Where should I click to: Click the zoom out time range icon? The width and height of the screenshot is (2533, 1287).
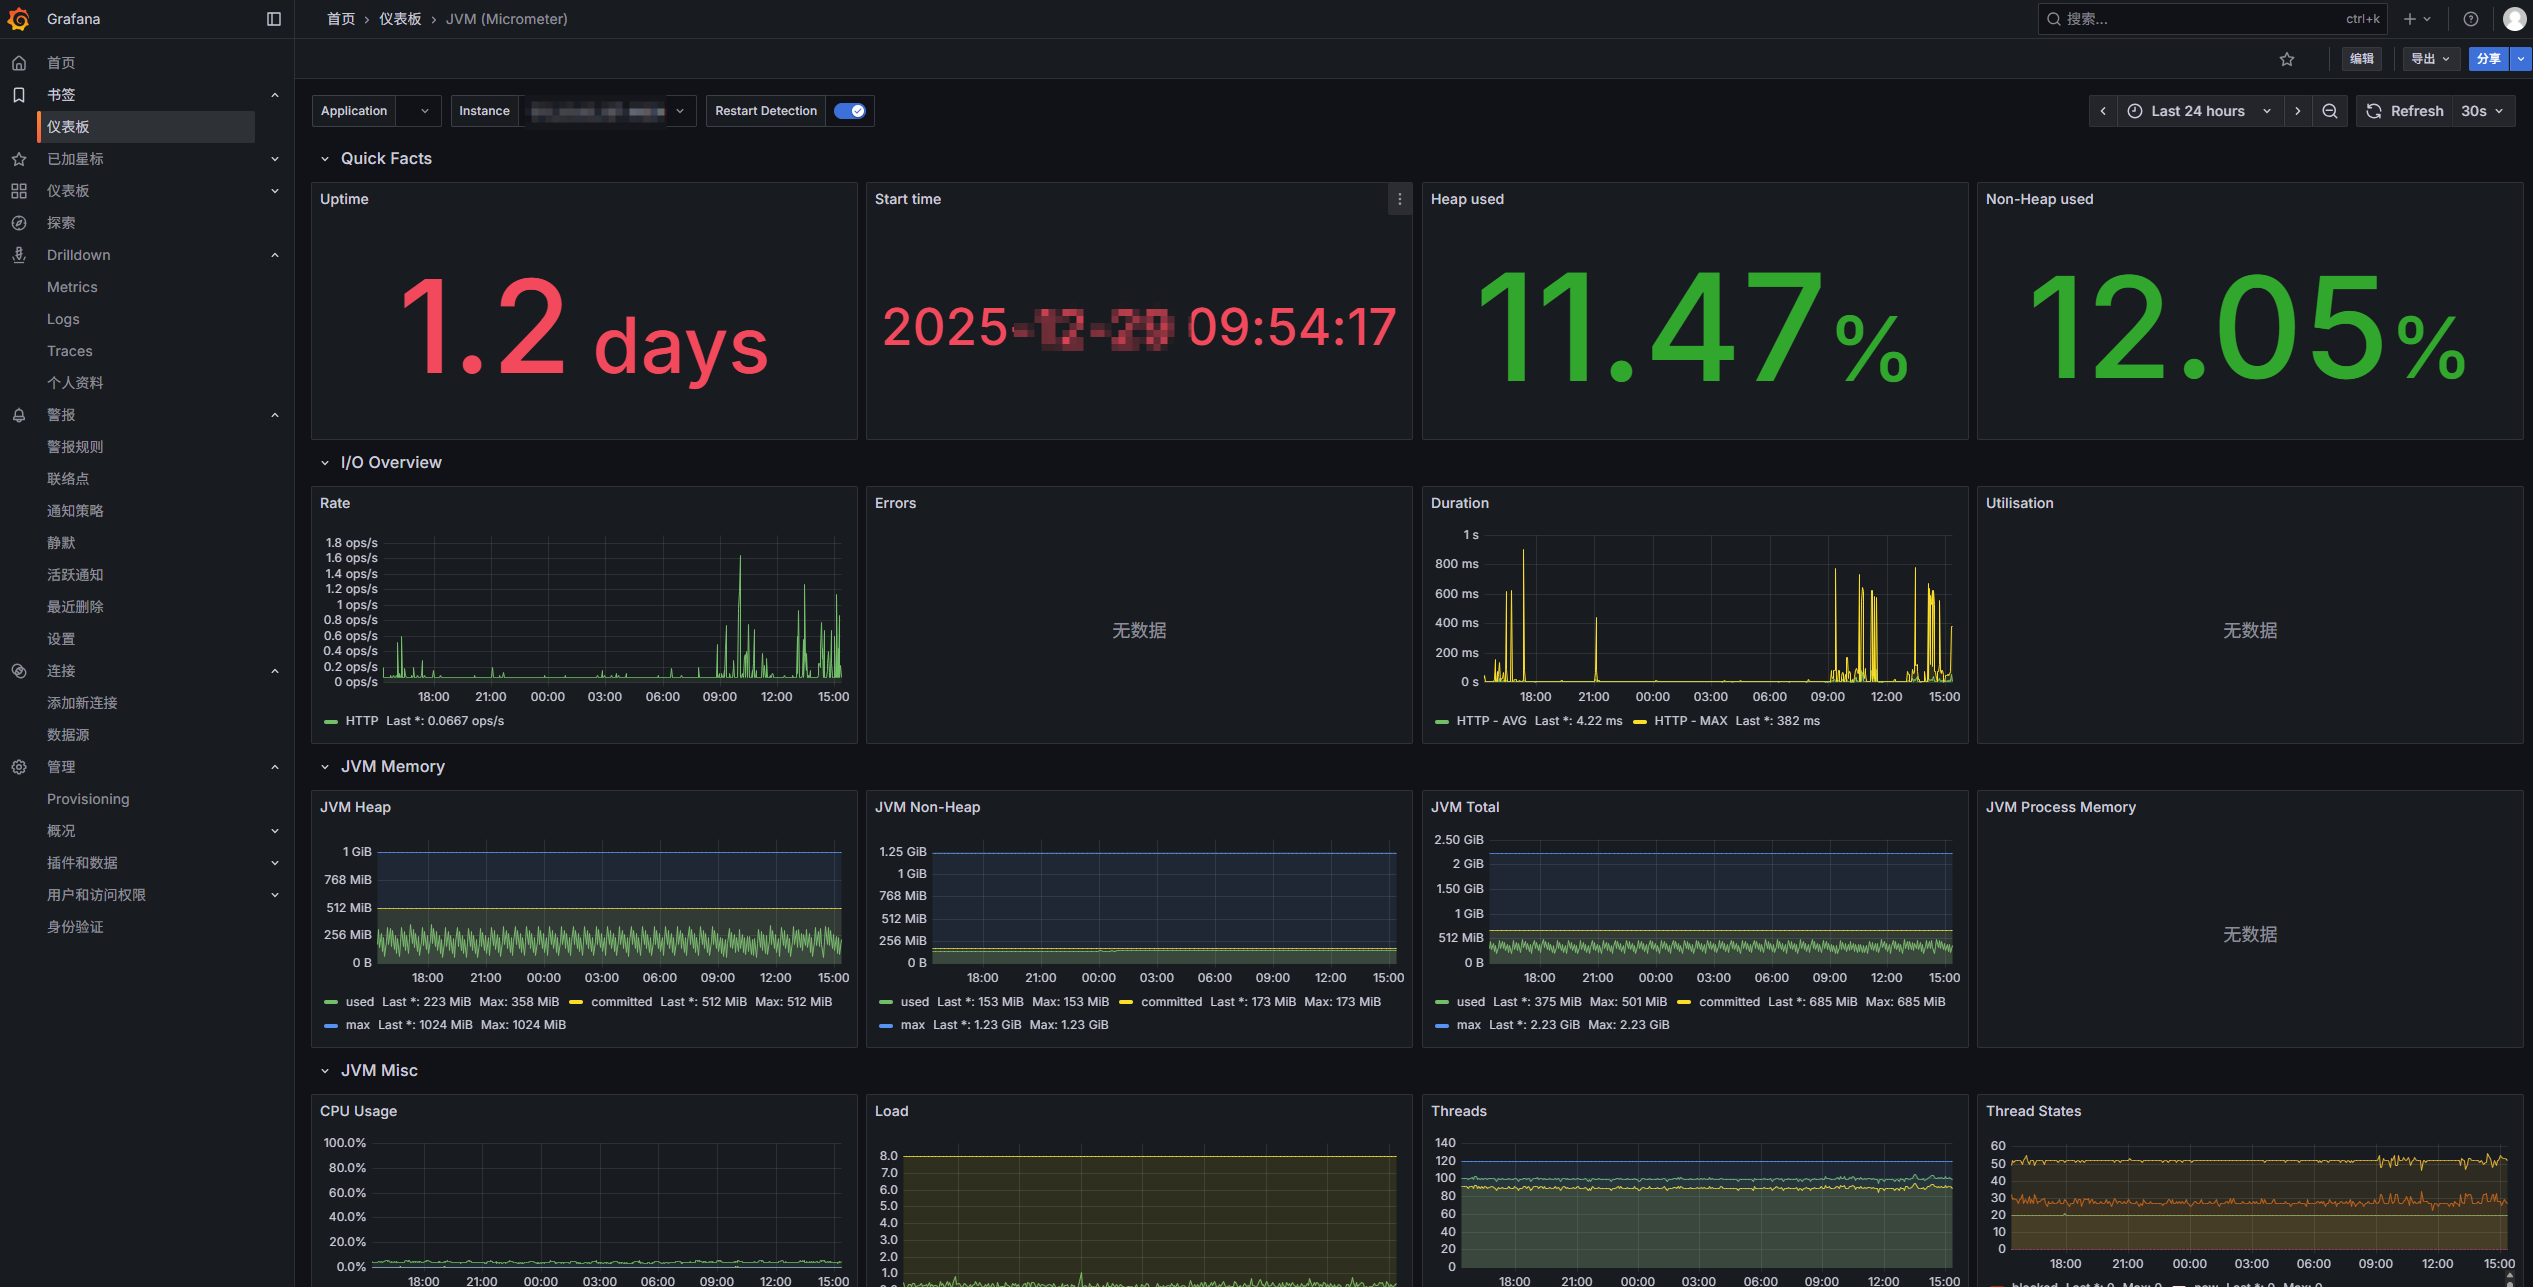pos(2330,111)
